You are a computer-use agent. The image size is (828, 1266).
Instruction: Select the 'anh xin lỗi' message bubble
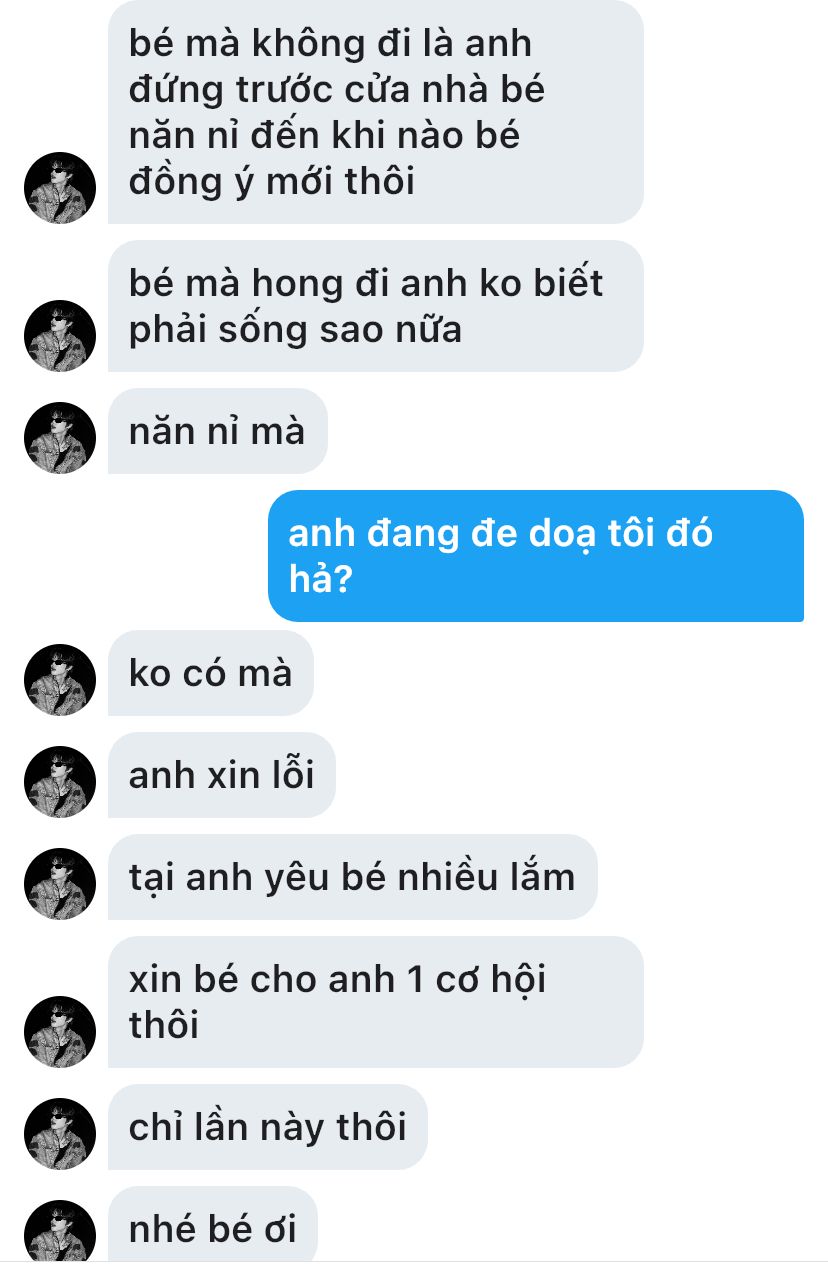pos(221,775)
